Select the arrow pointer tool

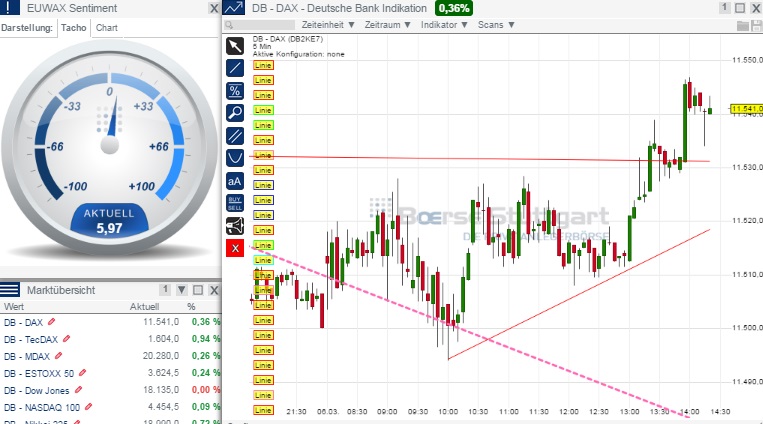coord(235,46)
